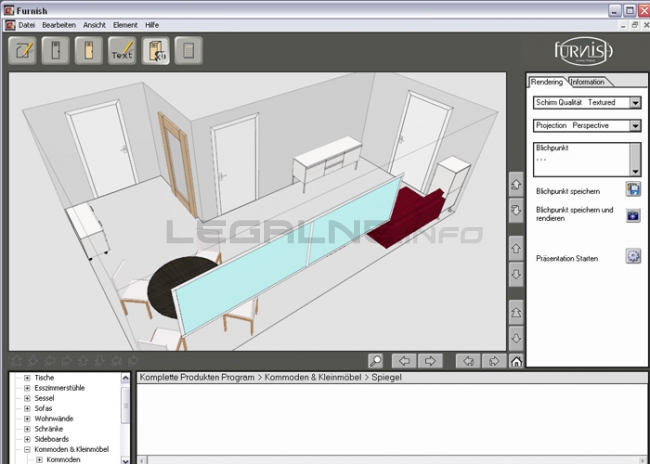Screen dimensions: 650x464
Task: Open the Element menu
Action: pyautogui.click(x=125, y=25)
